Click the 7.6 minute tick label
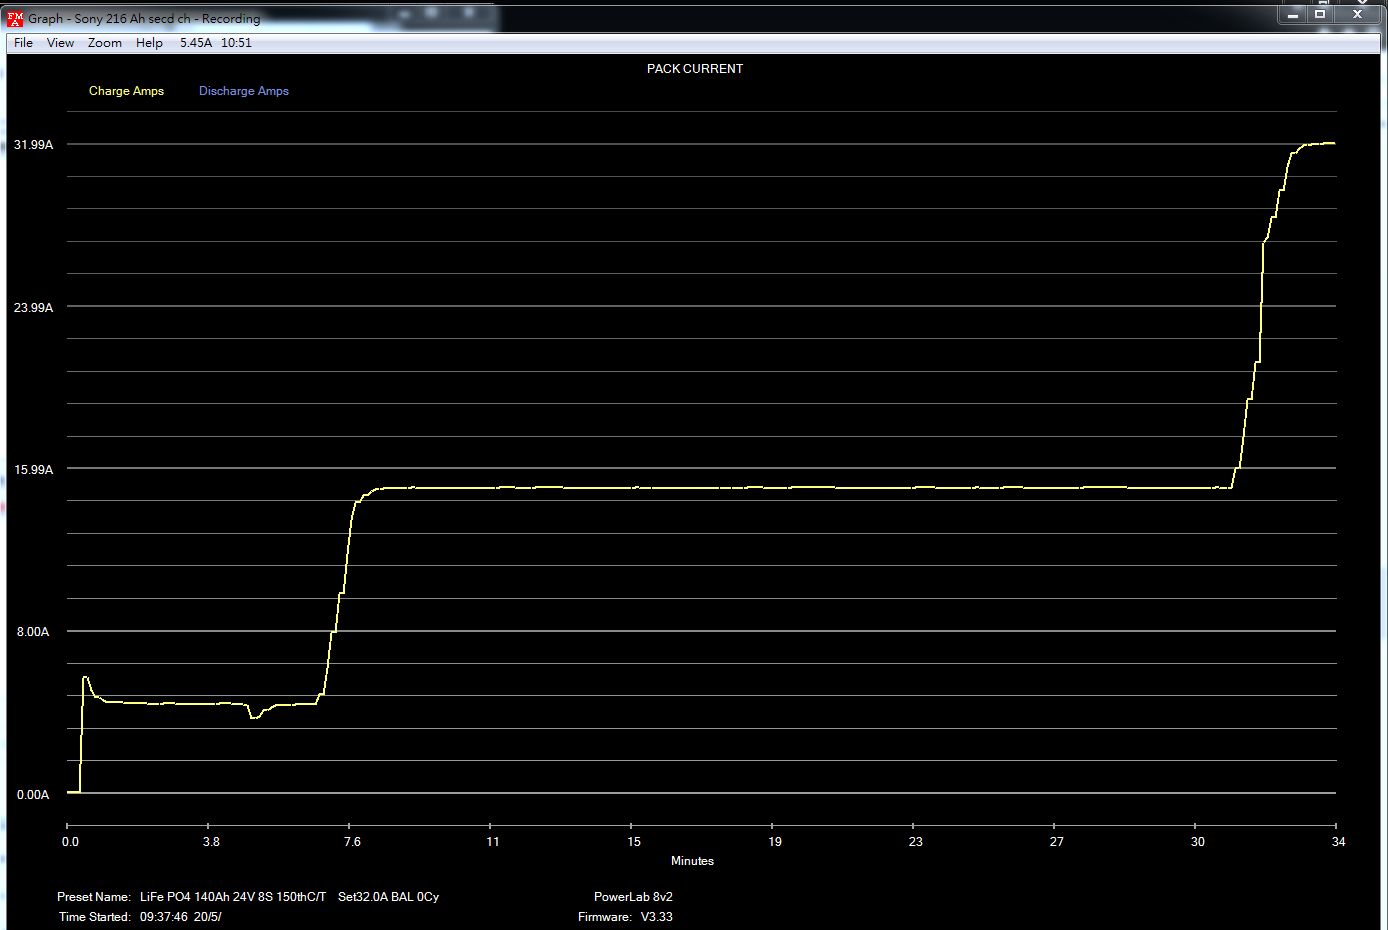 (352, 842)
